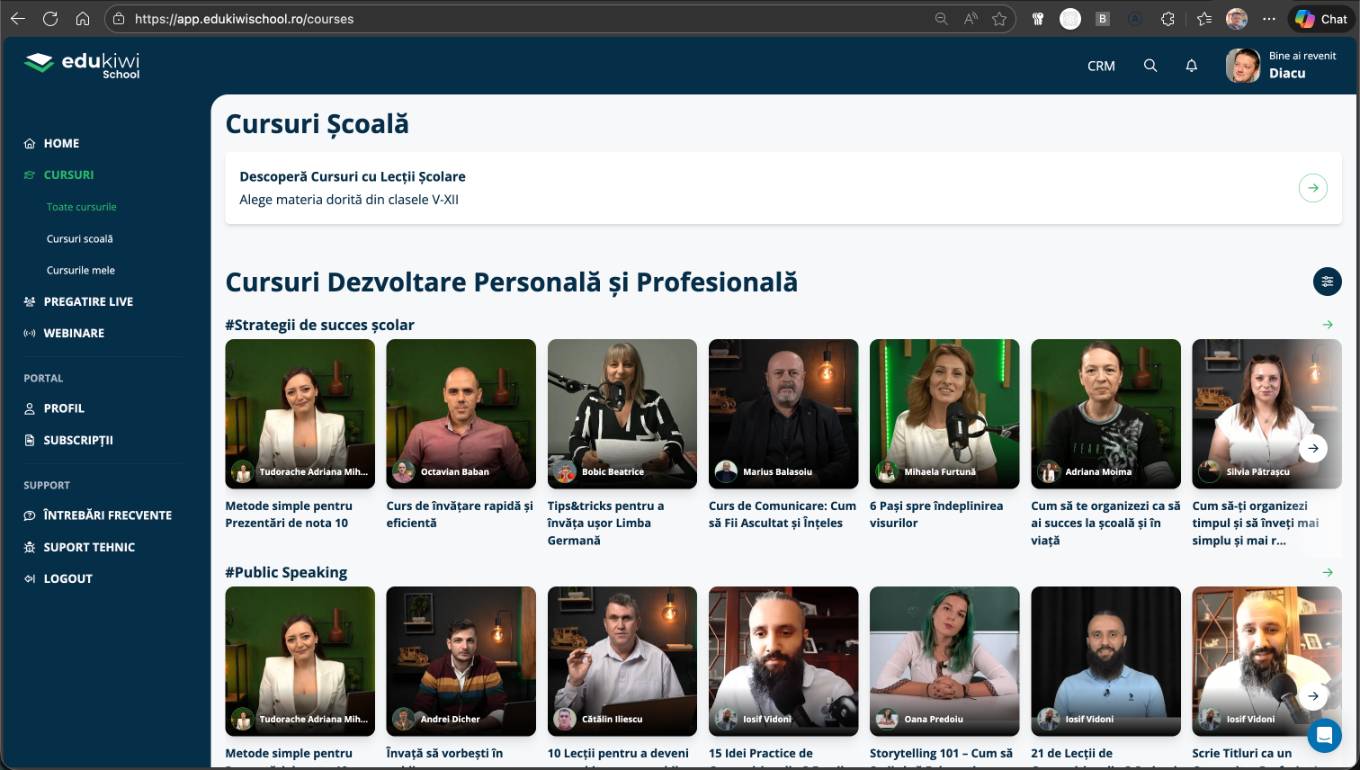Open SUBSCRIPȚII in the sidebar
The width and height of the screenshot is (1360, 770).
78,440
